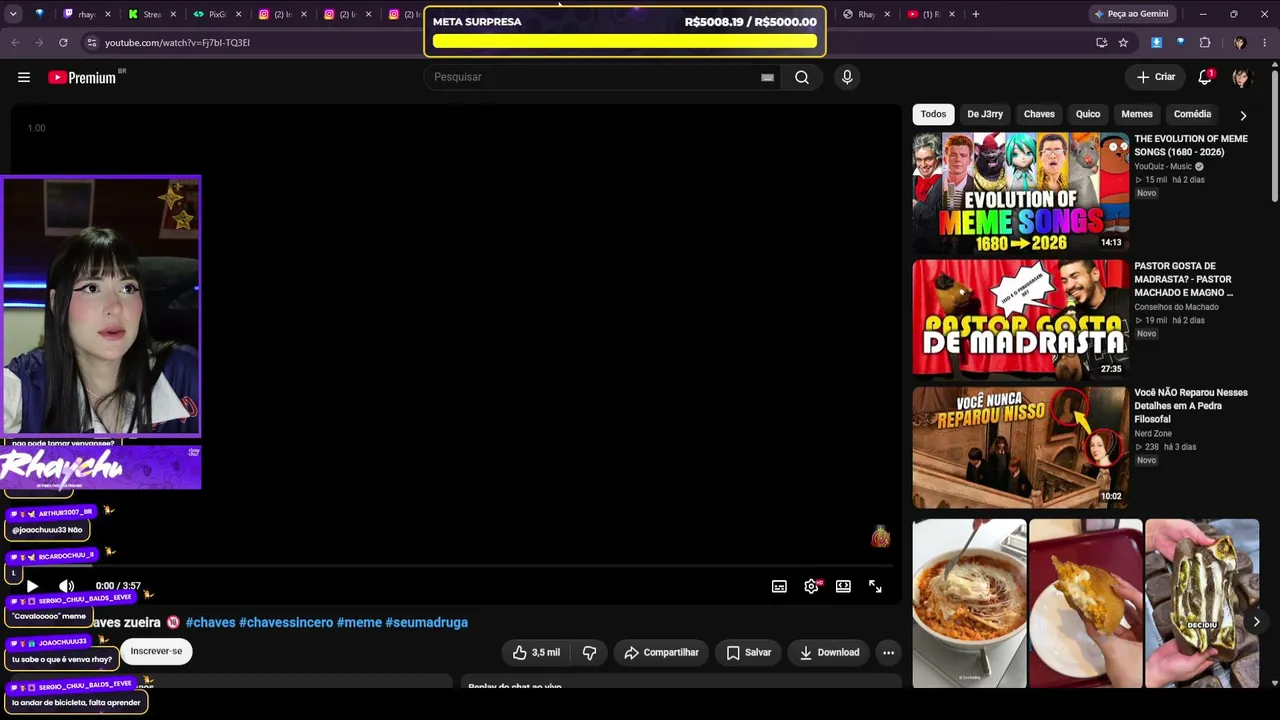Click the Peça ao Gemini button
Image resolution: width=1280 pixels, height=720 pixels.
coord(1131,14)
